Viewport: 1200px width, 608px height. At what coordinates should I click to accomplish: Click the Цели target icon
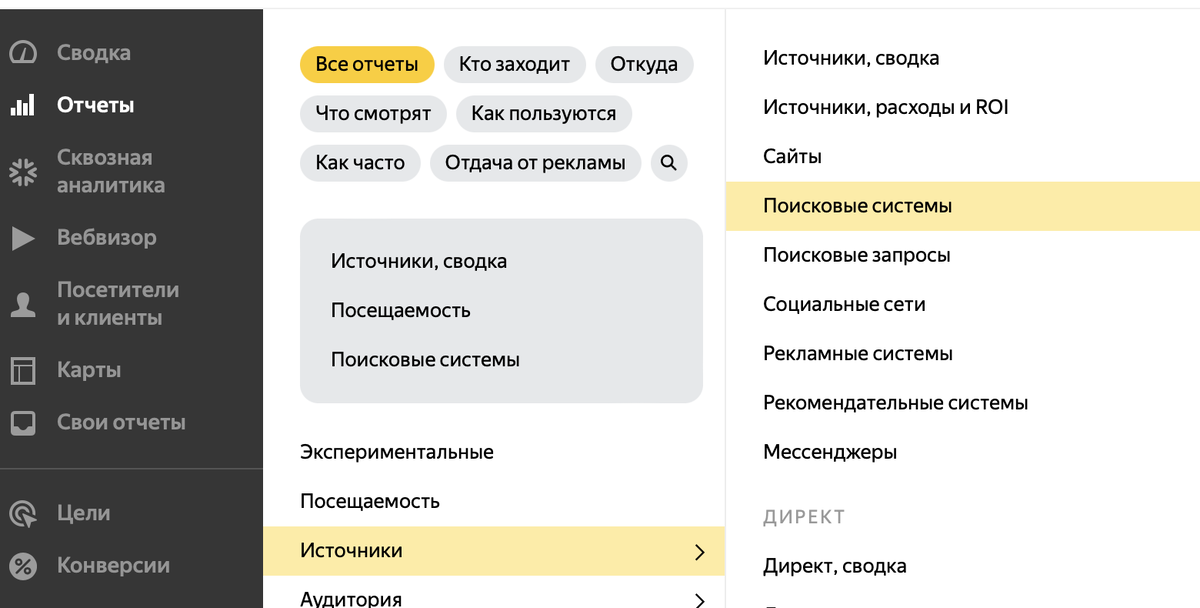click(22, 513)
